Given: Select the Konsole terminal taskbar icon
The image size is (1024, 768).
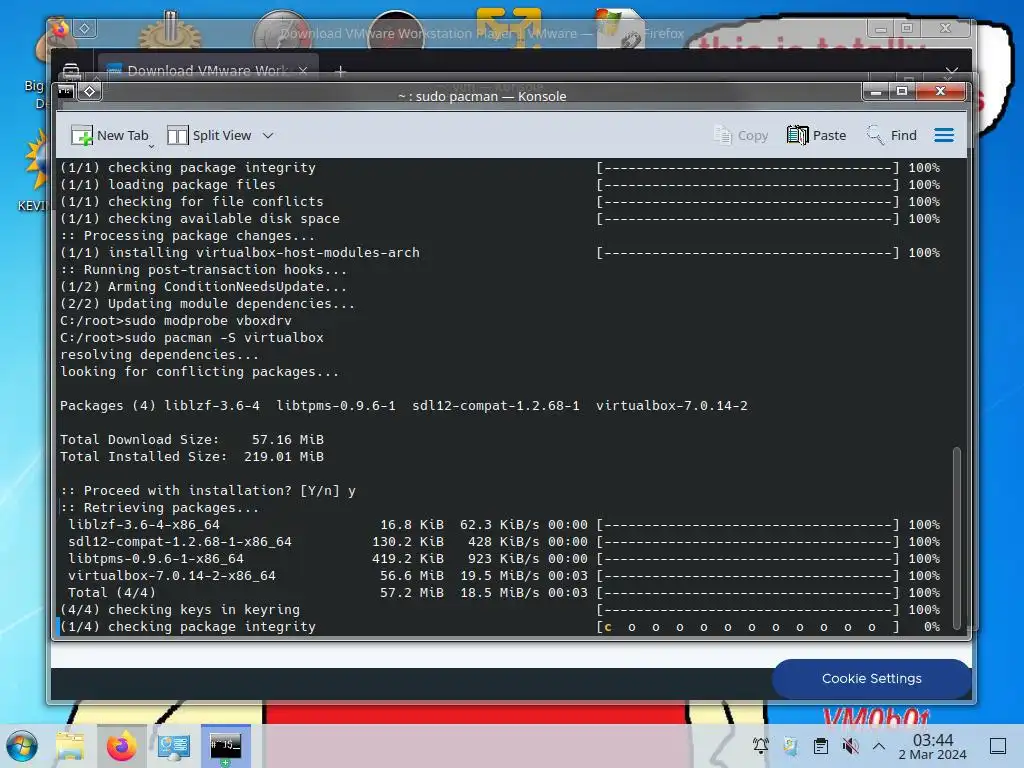Looking at the screenshot, I should point(225,746).
